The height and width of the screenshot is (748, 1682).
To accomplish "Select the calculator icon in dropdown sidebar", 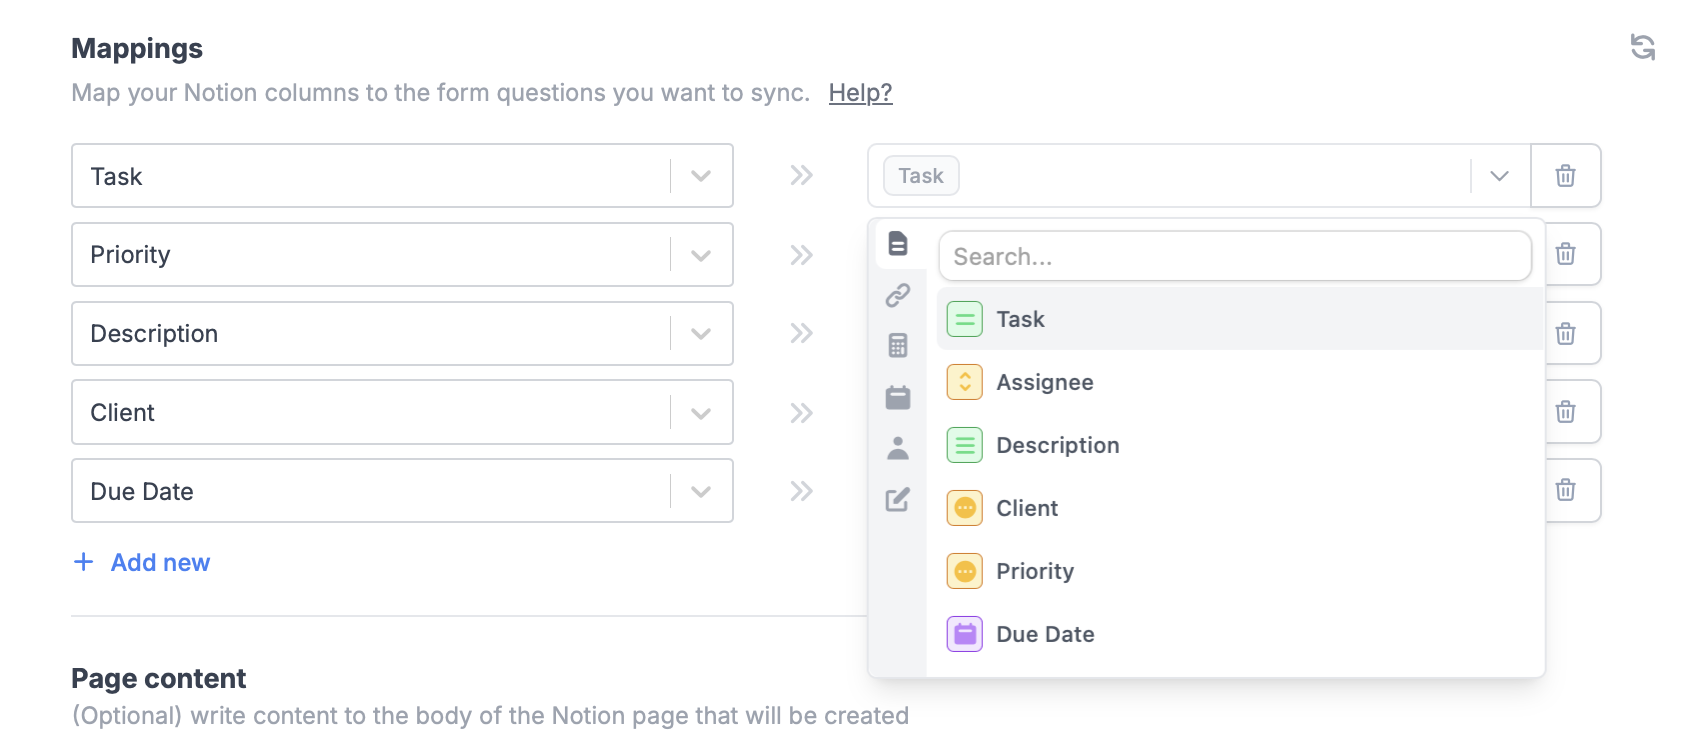I will (898, 346).
